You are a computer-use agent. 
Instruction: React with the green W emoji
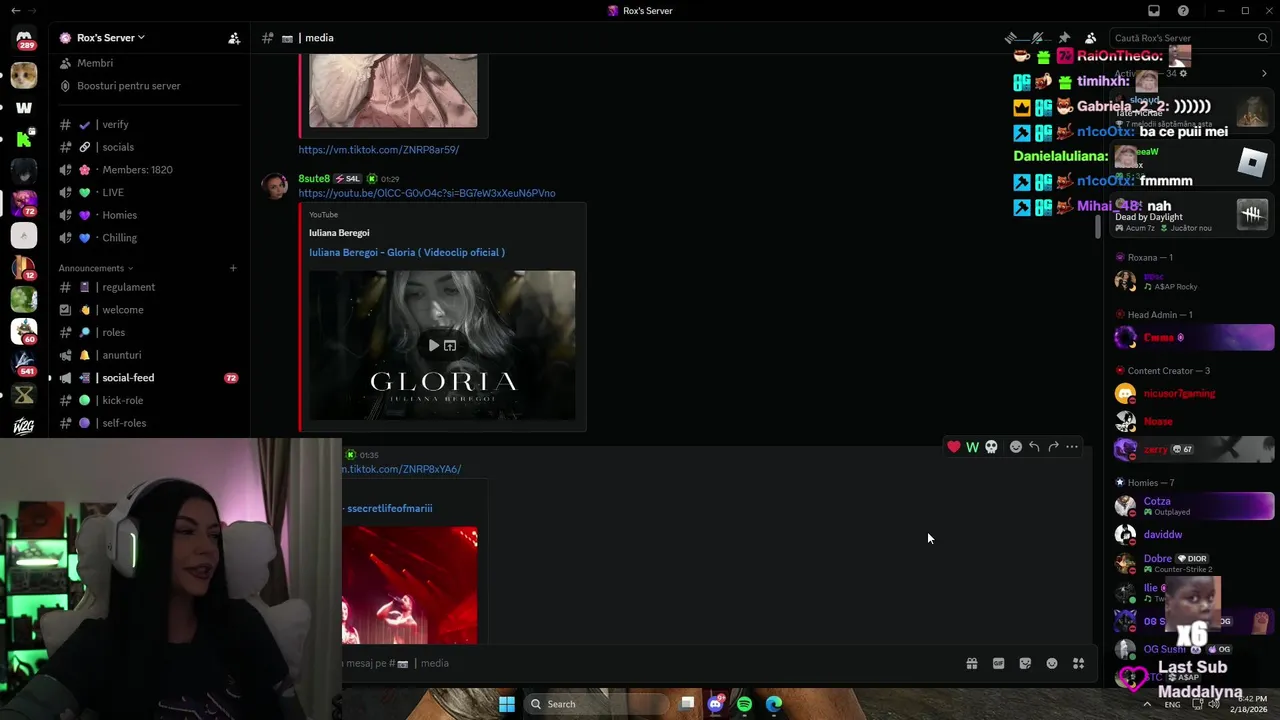pyautogui.click(x=972, y=447)
